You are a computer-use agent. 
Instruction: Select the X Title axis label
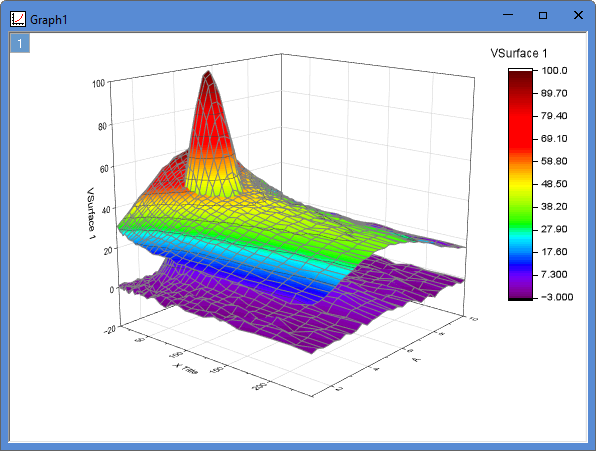(x=185, y=368)
